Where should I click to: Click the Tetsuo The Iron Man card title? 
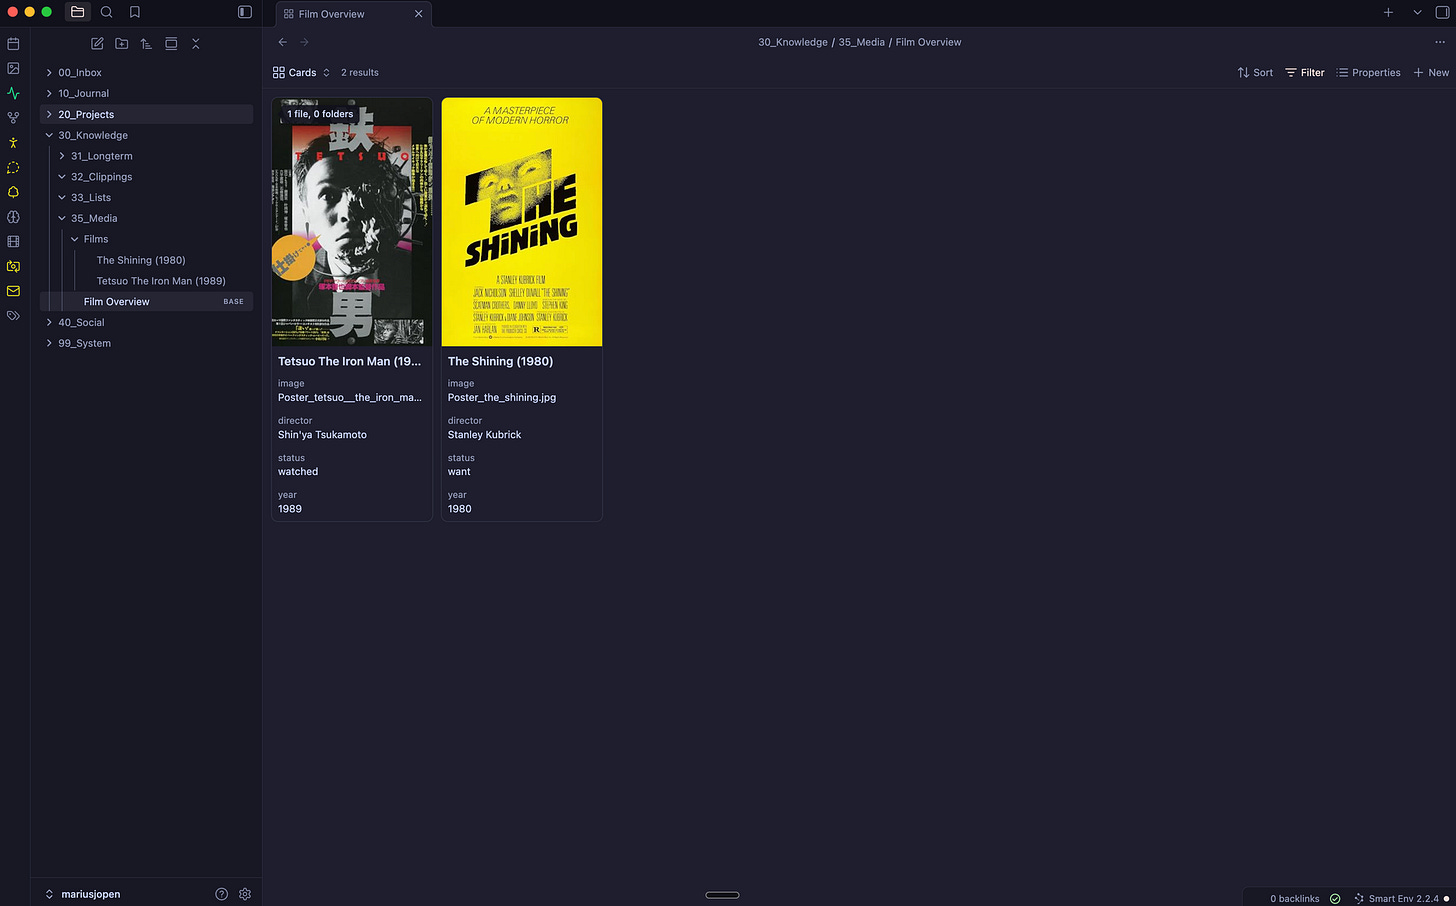350,361
